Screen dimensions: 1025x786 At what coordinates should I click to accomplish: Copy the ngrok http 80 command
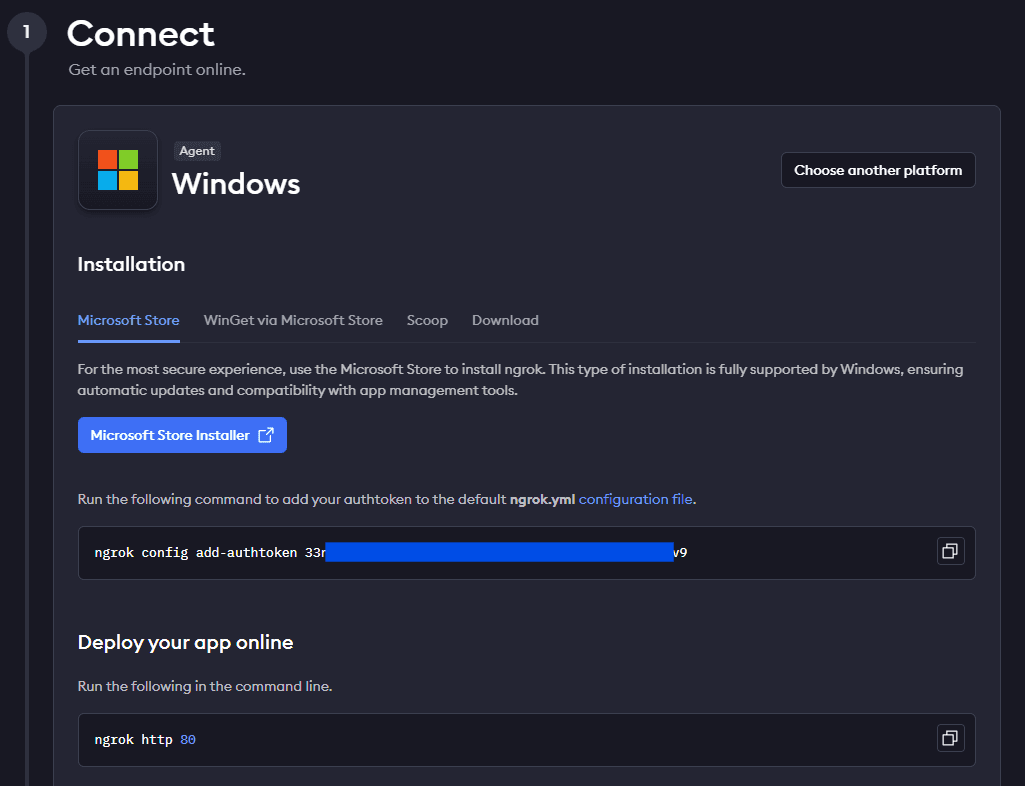point(950,738)
